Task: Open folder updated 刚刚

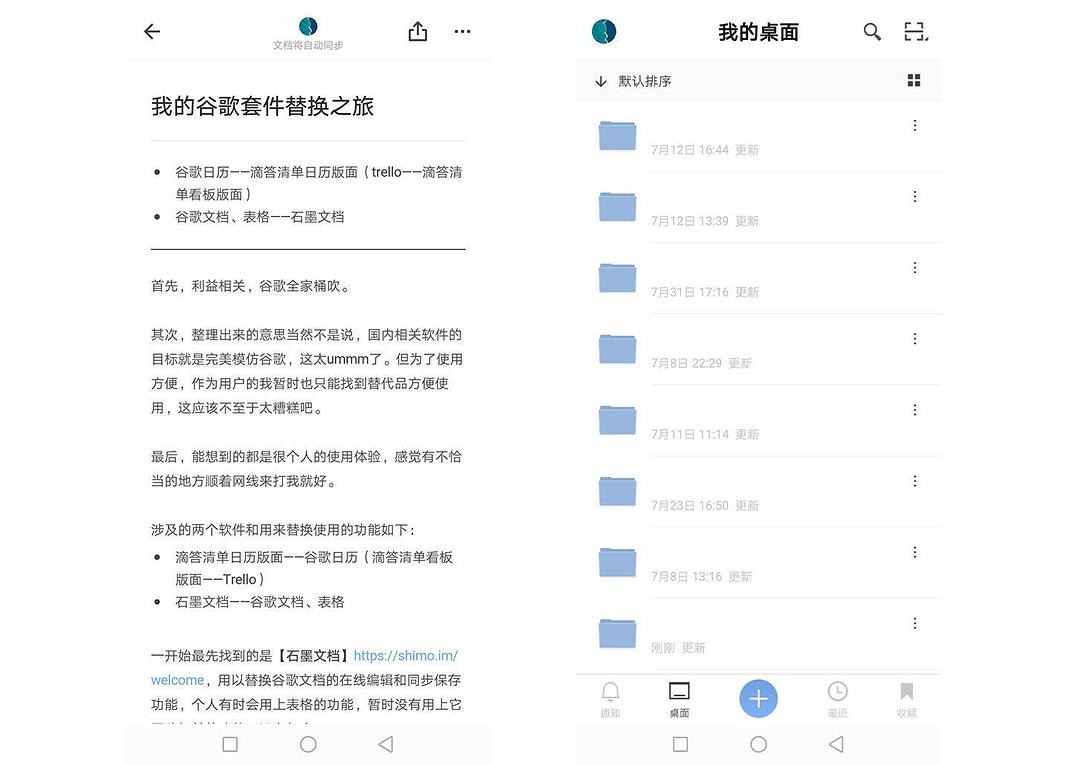Action: [758, 633]
